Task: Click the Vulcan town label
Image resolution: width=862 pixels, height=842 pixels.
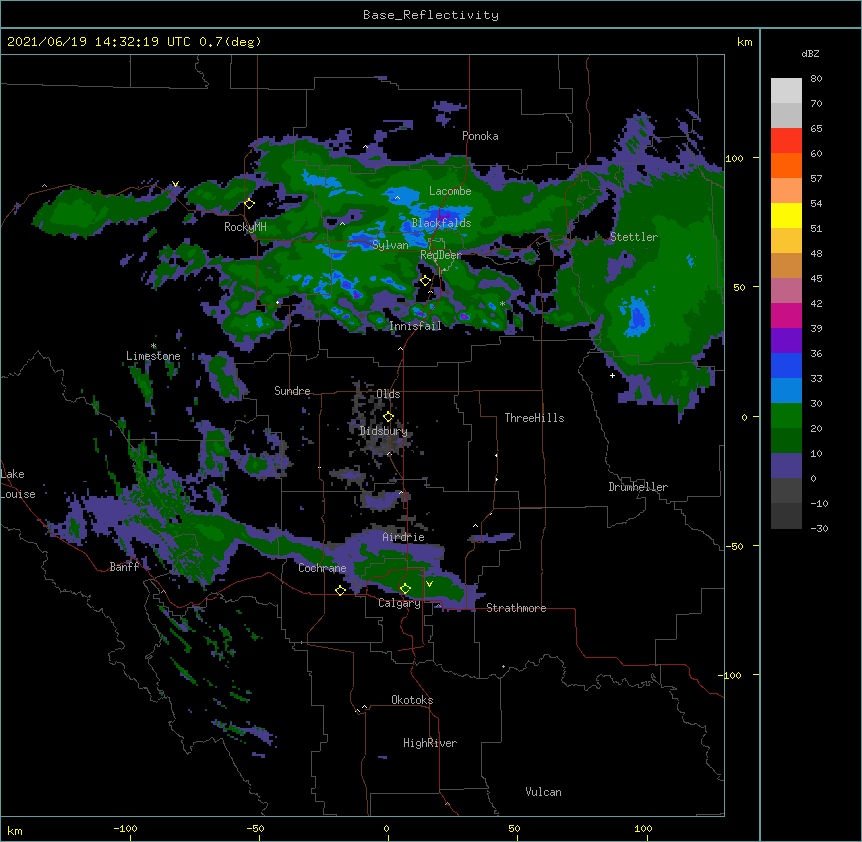Action: [543, 792]
